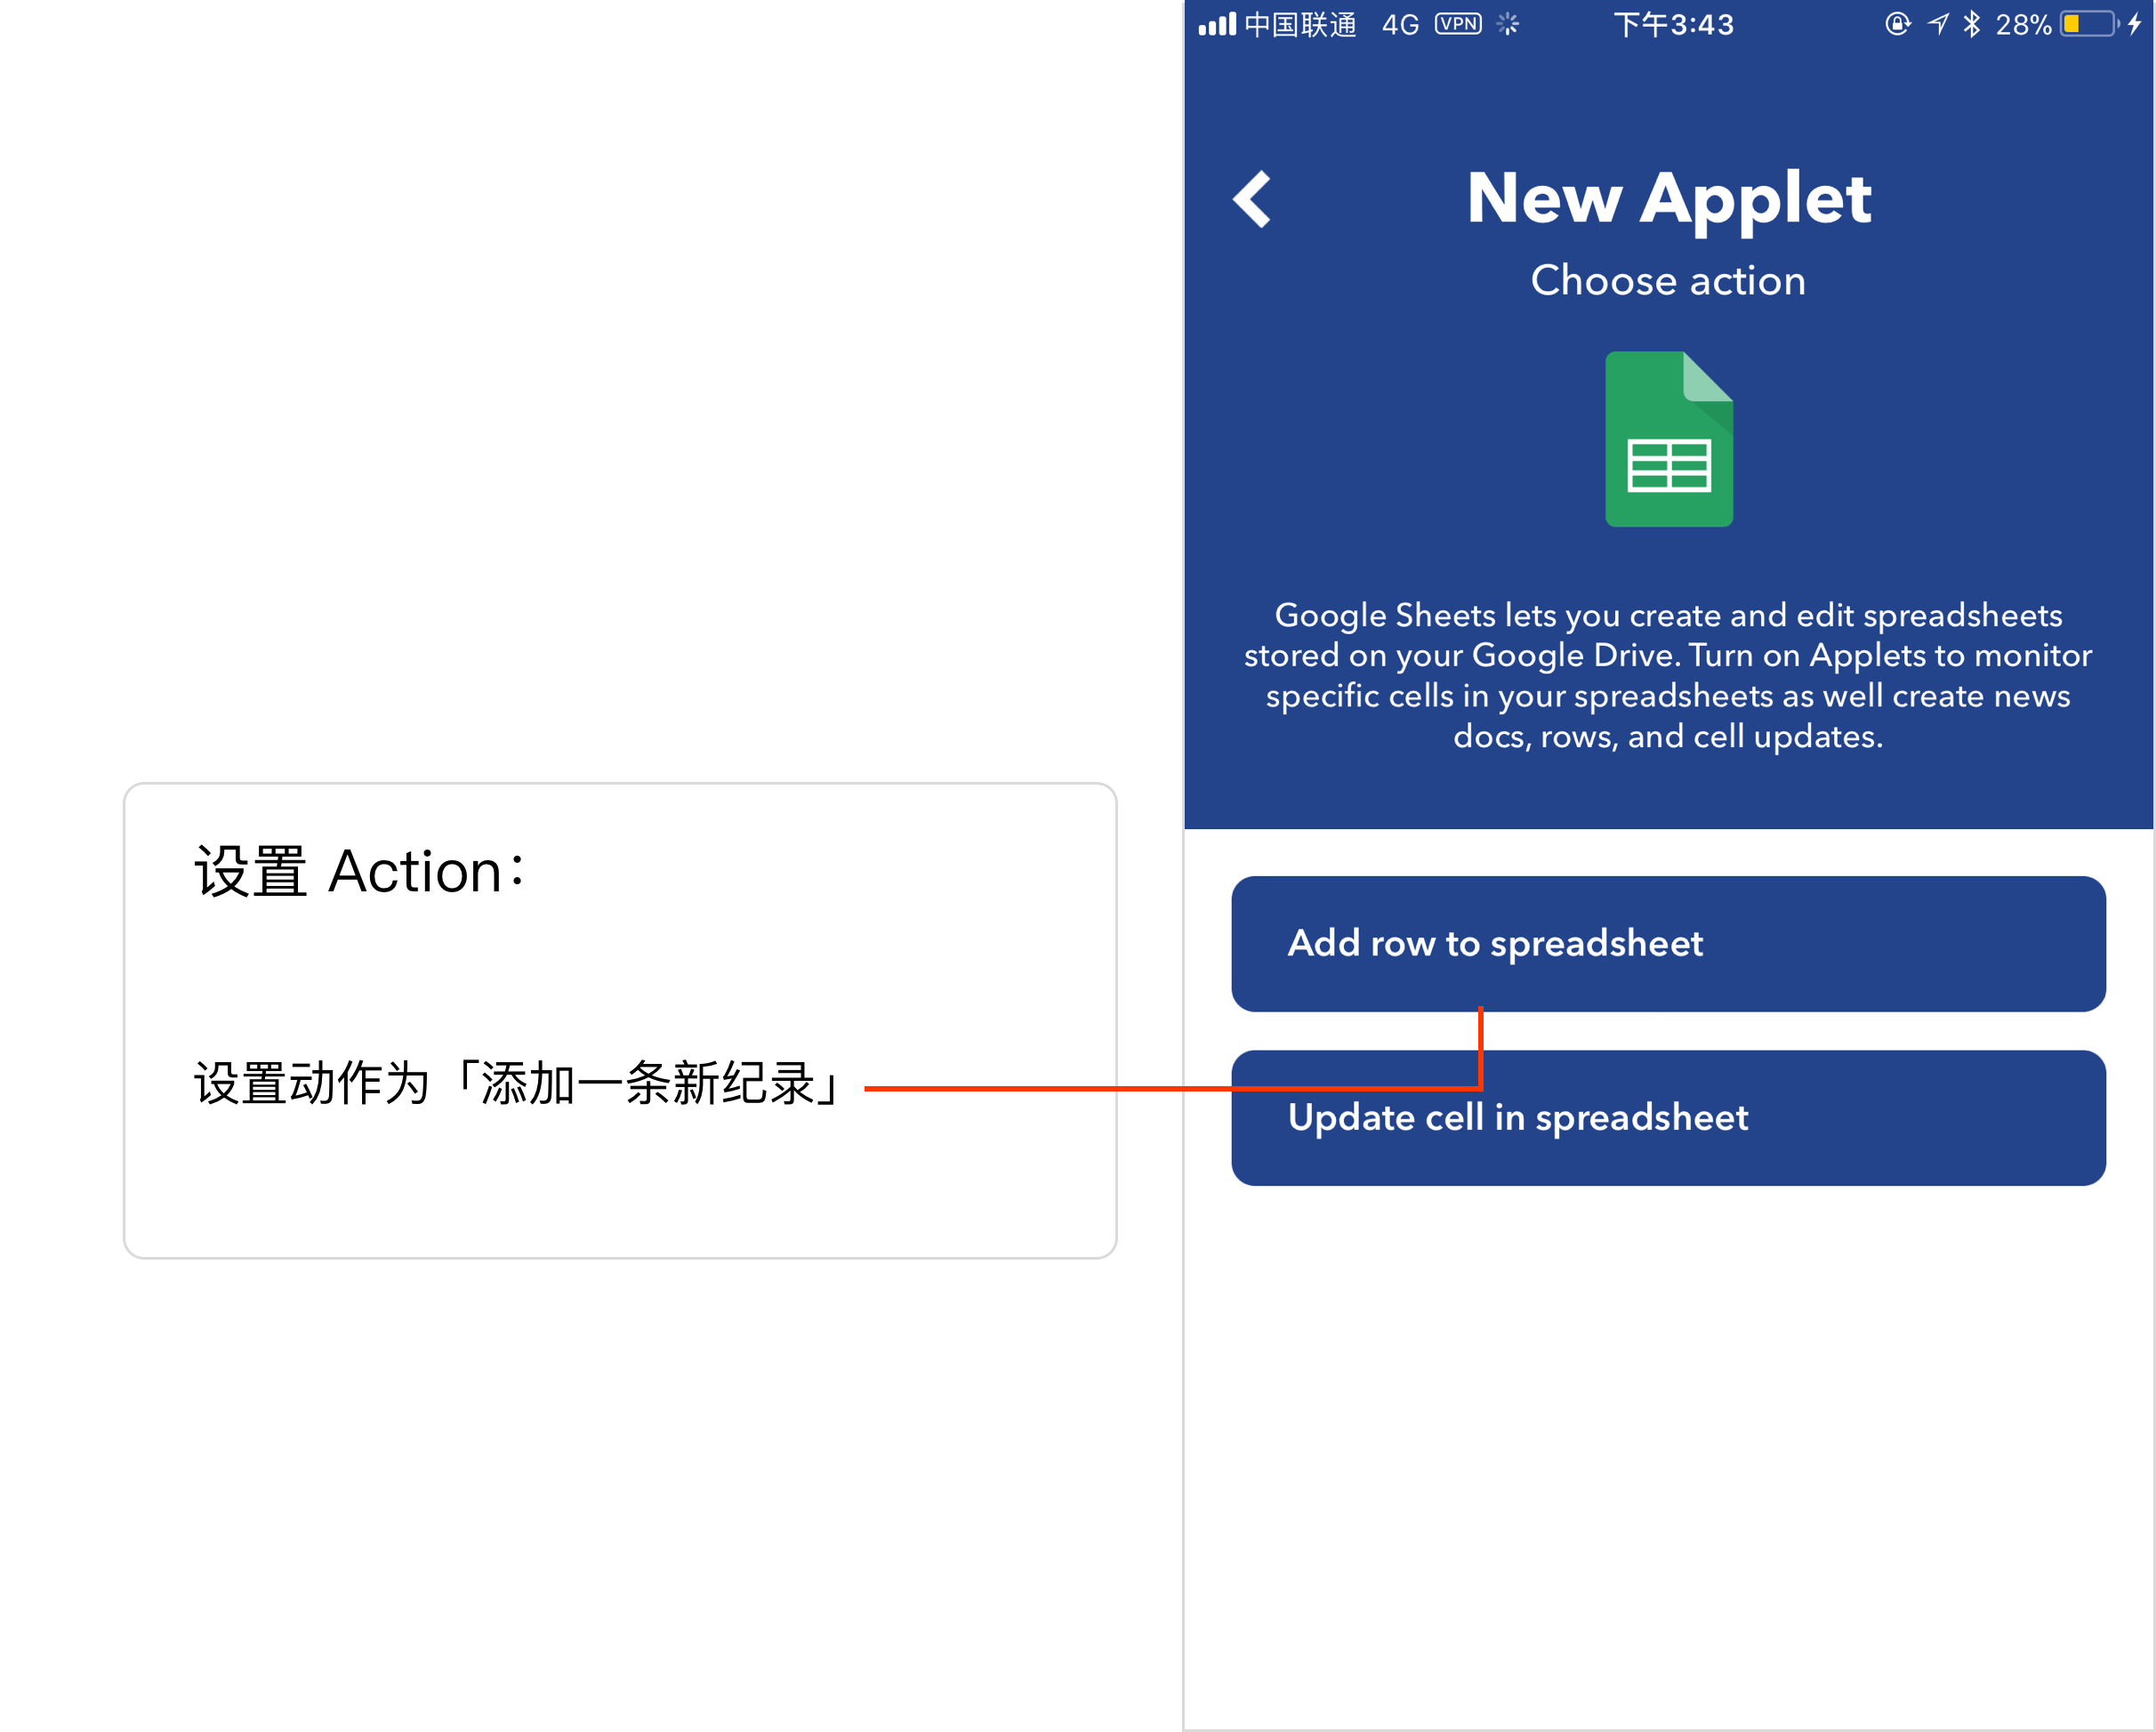The height and width of the screenshot is (1732, 2156).
Task: Tap the 下午3:43 clock
Action: [x=1674, y=24]
